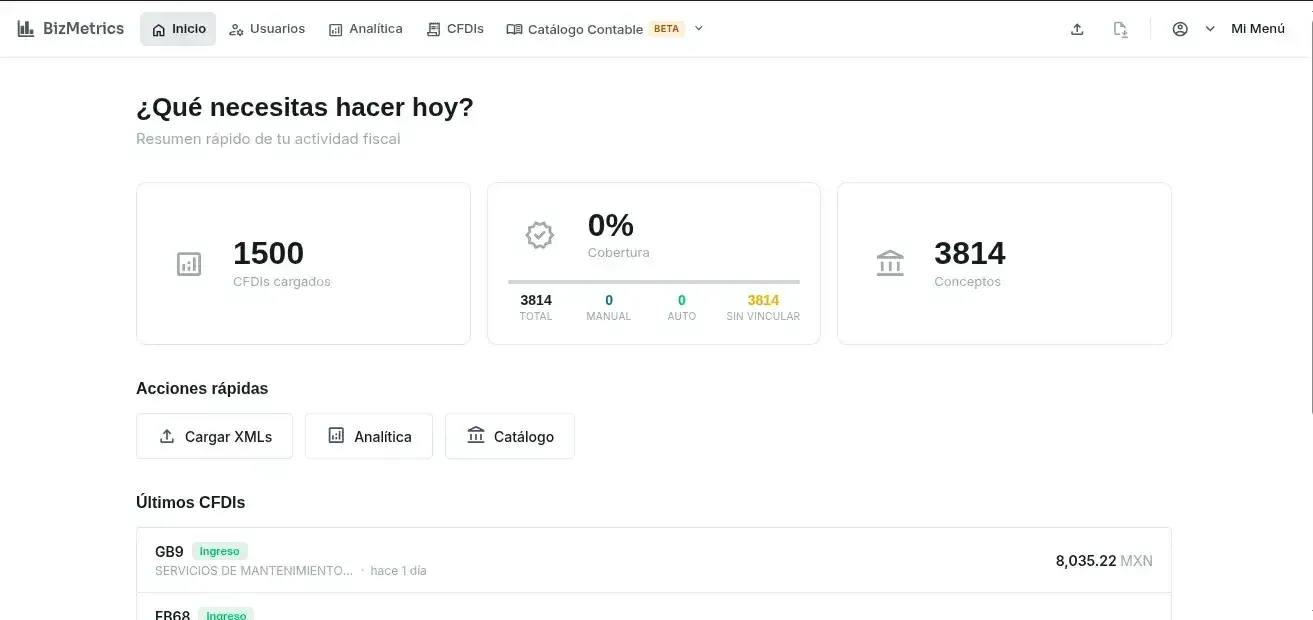Open the GB9 CFDI row
The width and height of the screenshot is (1313, 620).
[x=654, y=560]
